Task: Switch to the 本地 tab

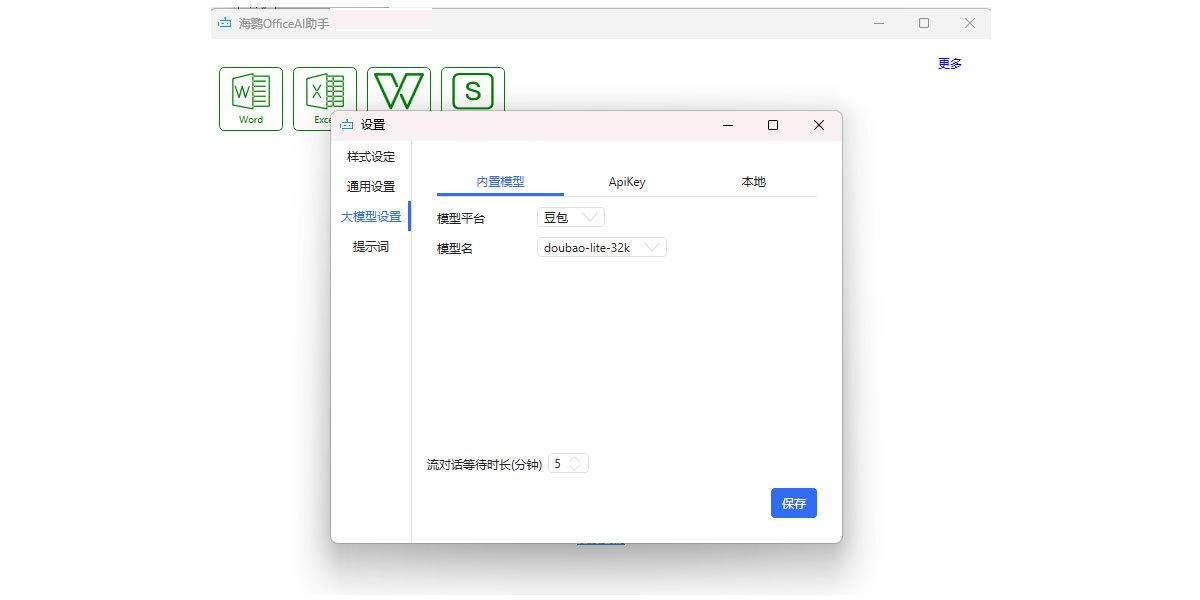Action: coord(753,182)
